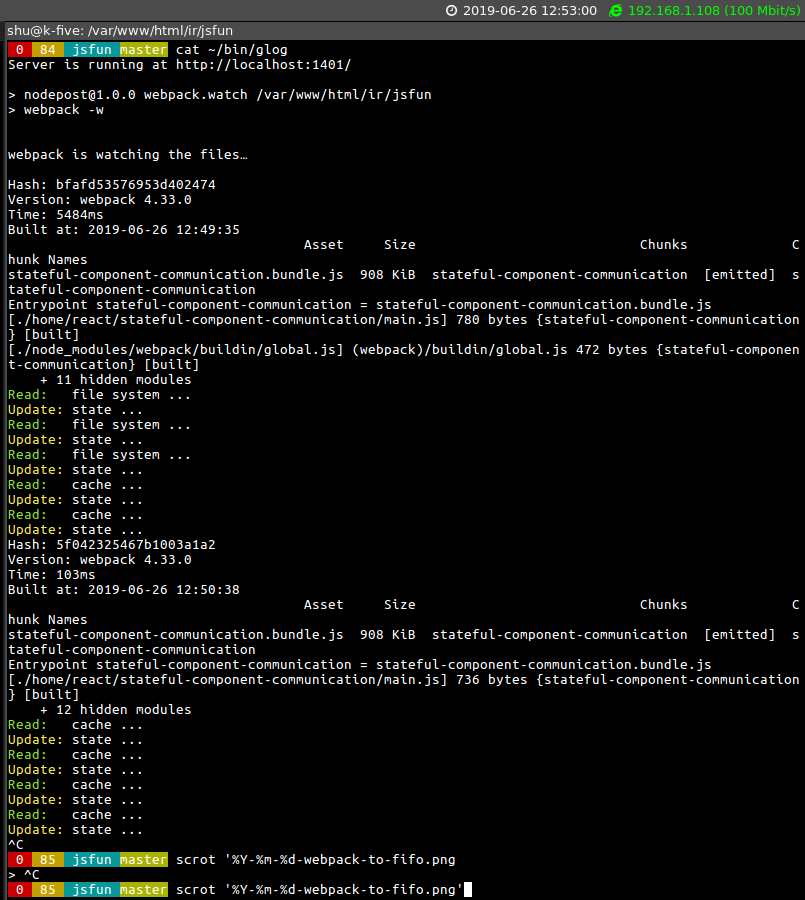The image size is (805, 900).
Task: Click the green master git branch segment
Action: pos(142,49)
